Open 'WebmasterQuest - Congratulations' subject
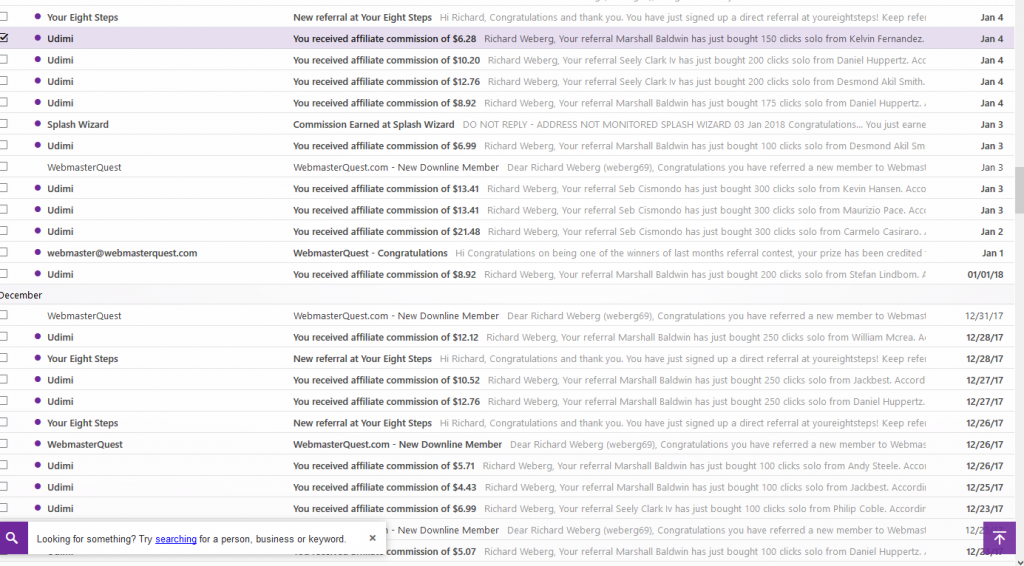This screenshot has width=1024, height=566. tap(370, 253)
